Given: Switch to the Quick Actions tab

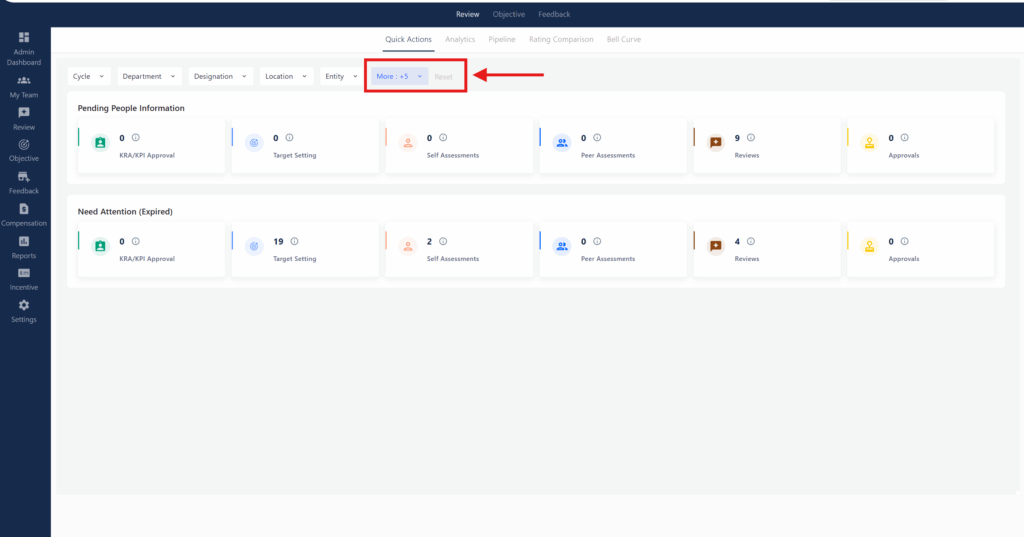Looking at the screenshot, I should [x=408, y=40].
